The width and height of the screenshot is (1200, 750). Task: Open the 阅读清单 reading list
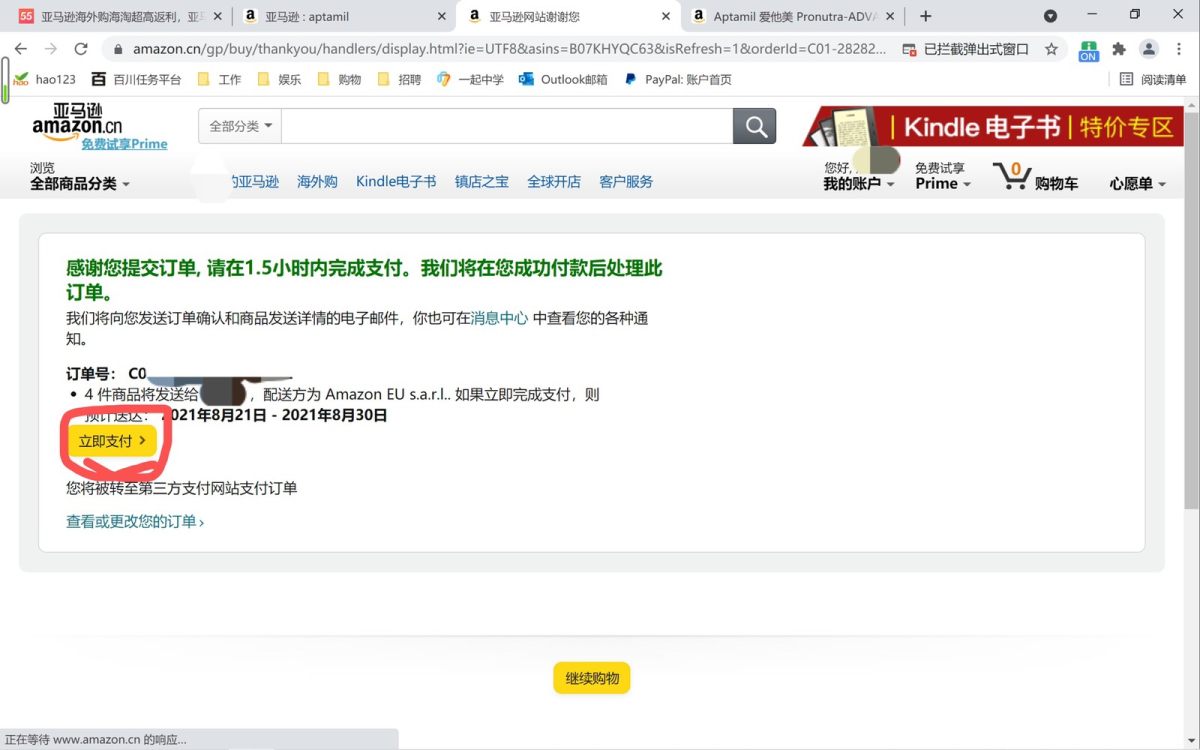[1153, 79]
